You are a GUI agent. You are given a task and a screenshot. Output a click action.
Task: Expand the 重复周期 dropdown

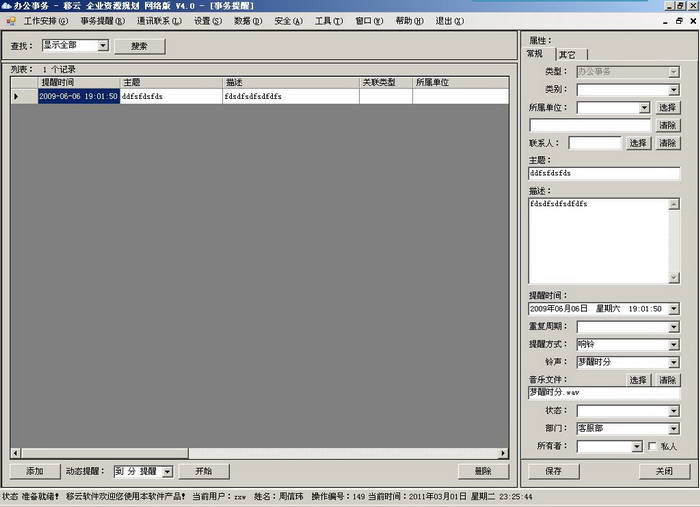coord(674,327)
